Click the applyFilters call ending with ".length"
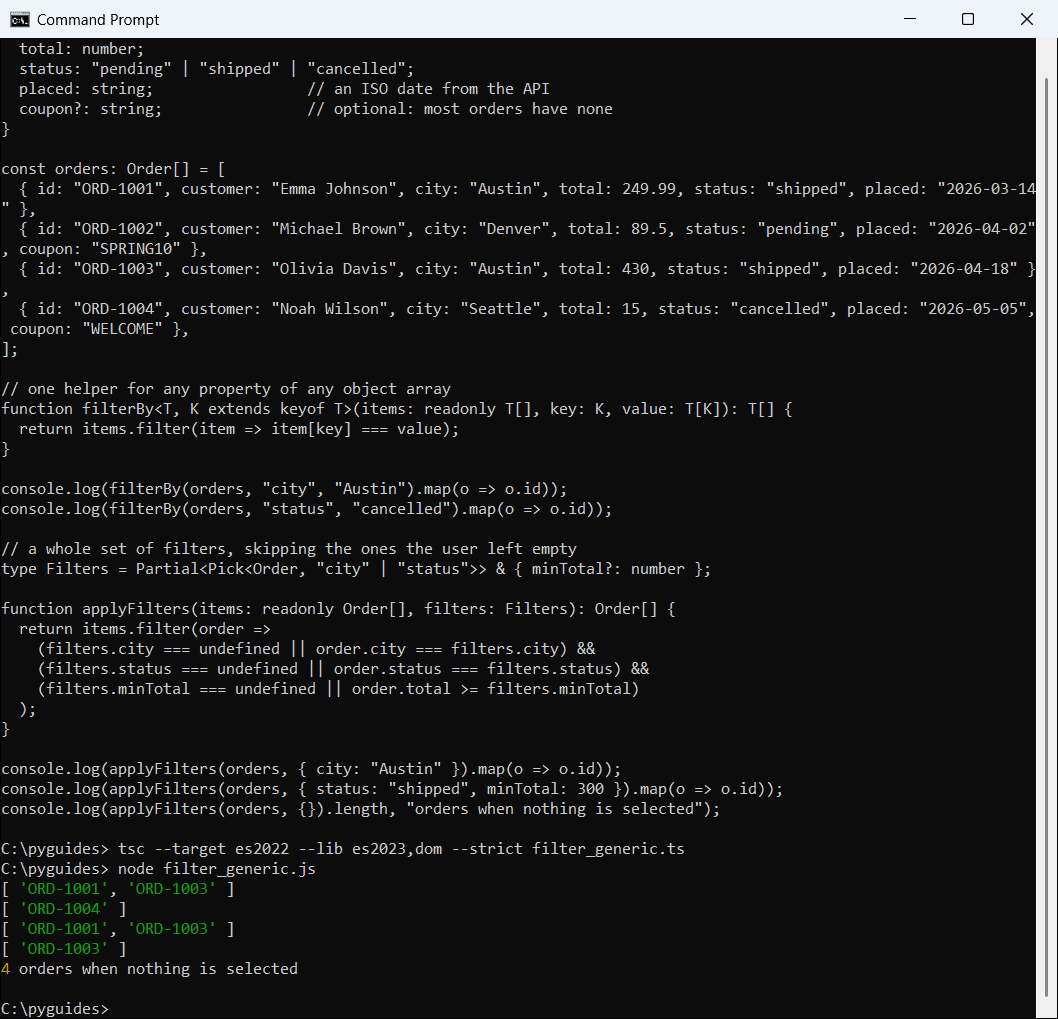Screen dimensions: 1058x1019 361,809
